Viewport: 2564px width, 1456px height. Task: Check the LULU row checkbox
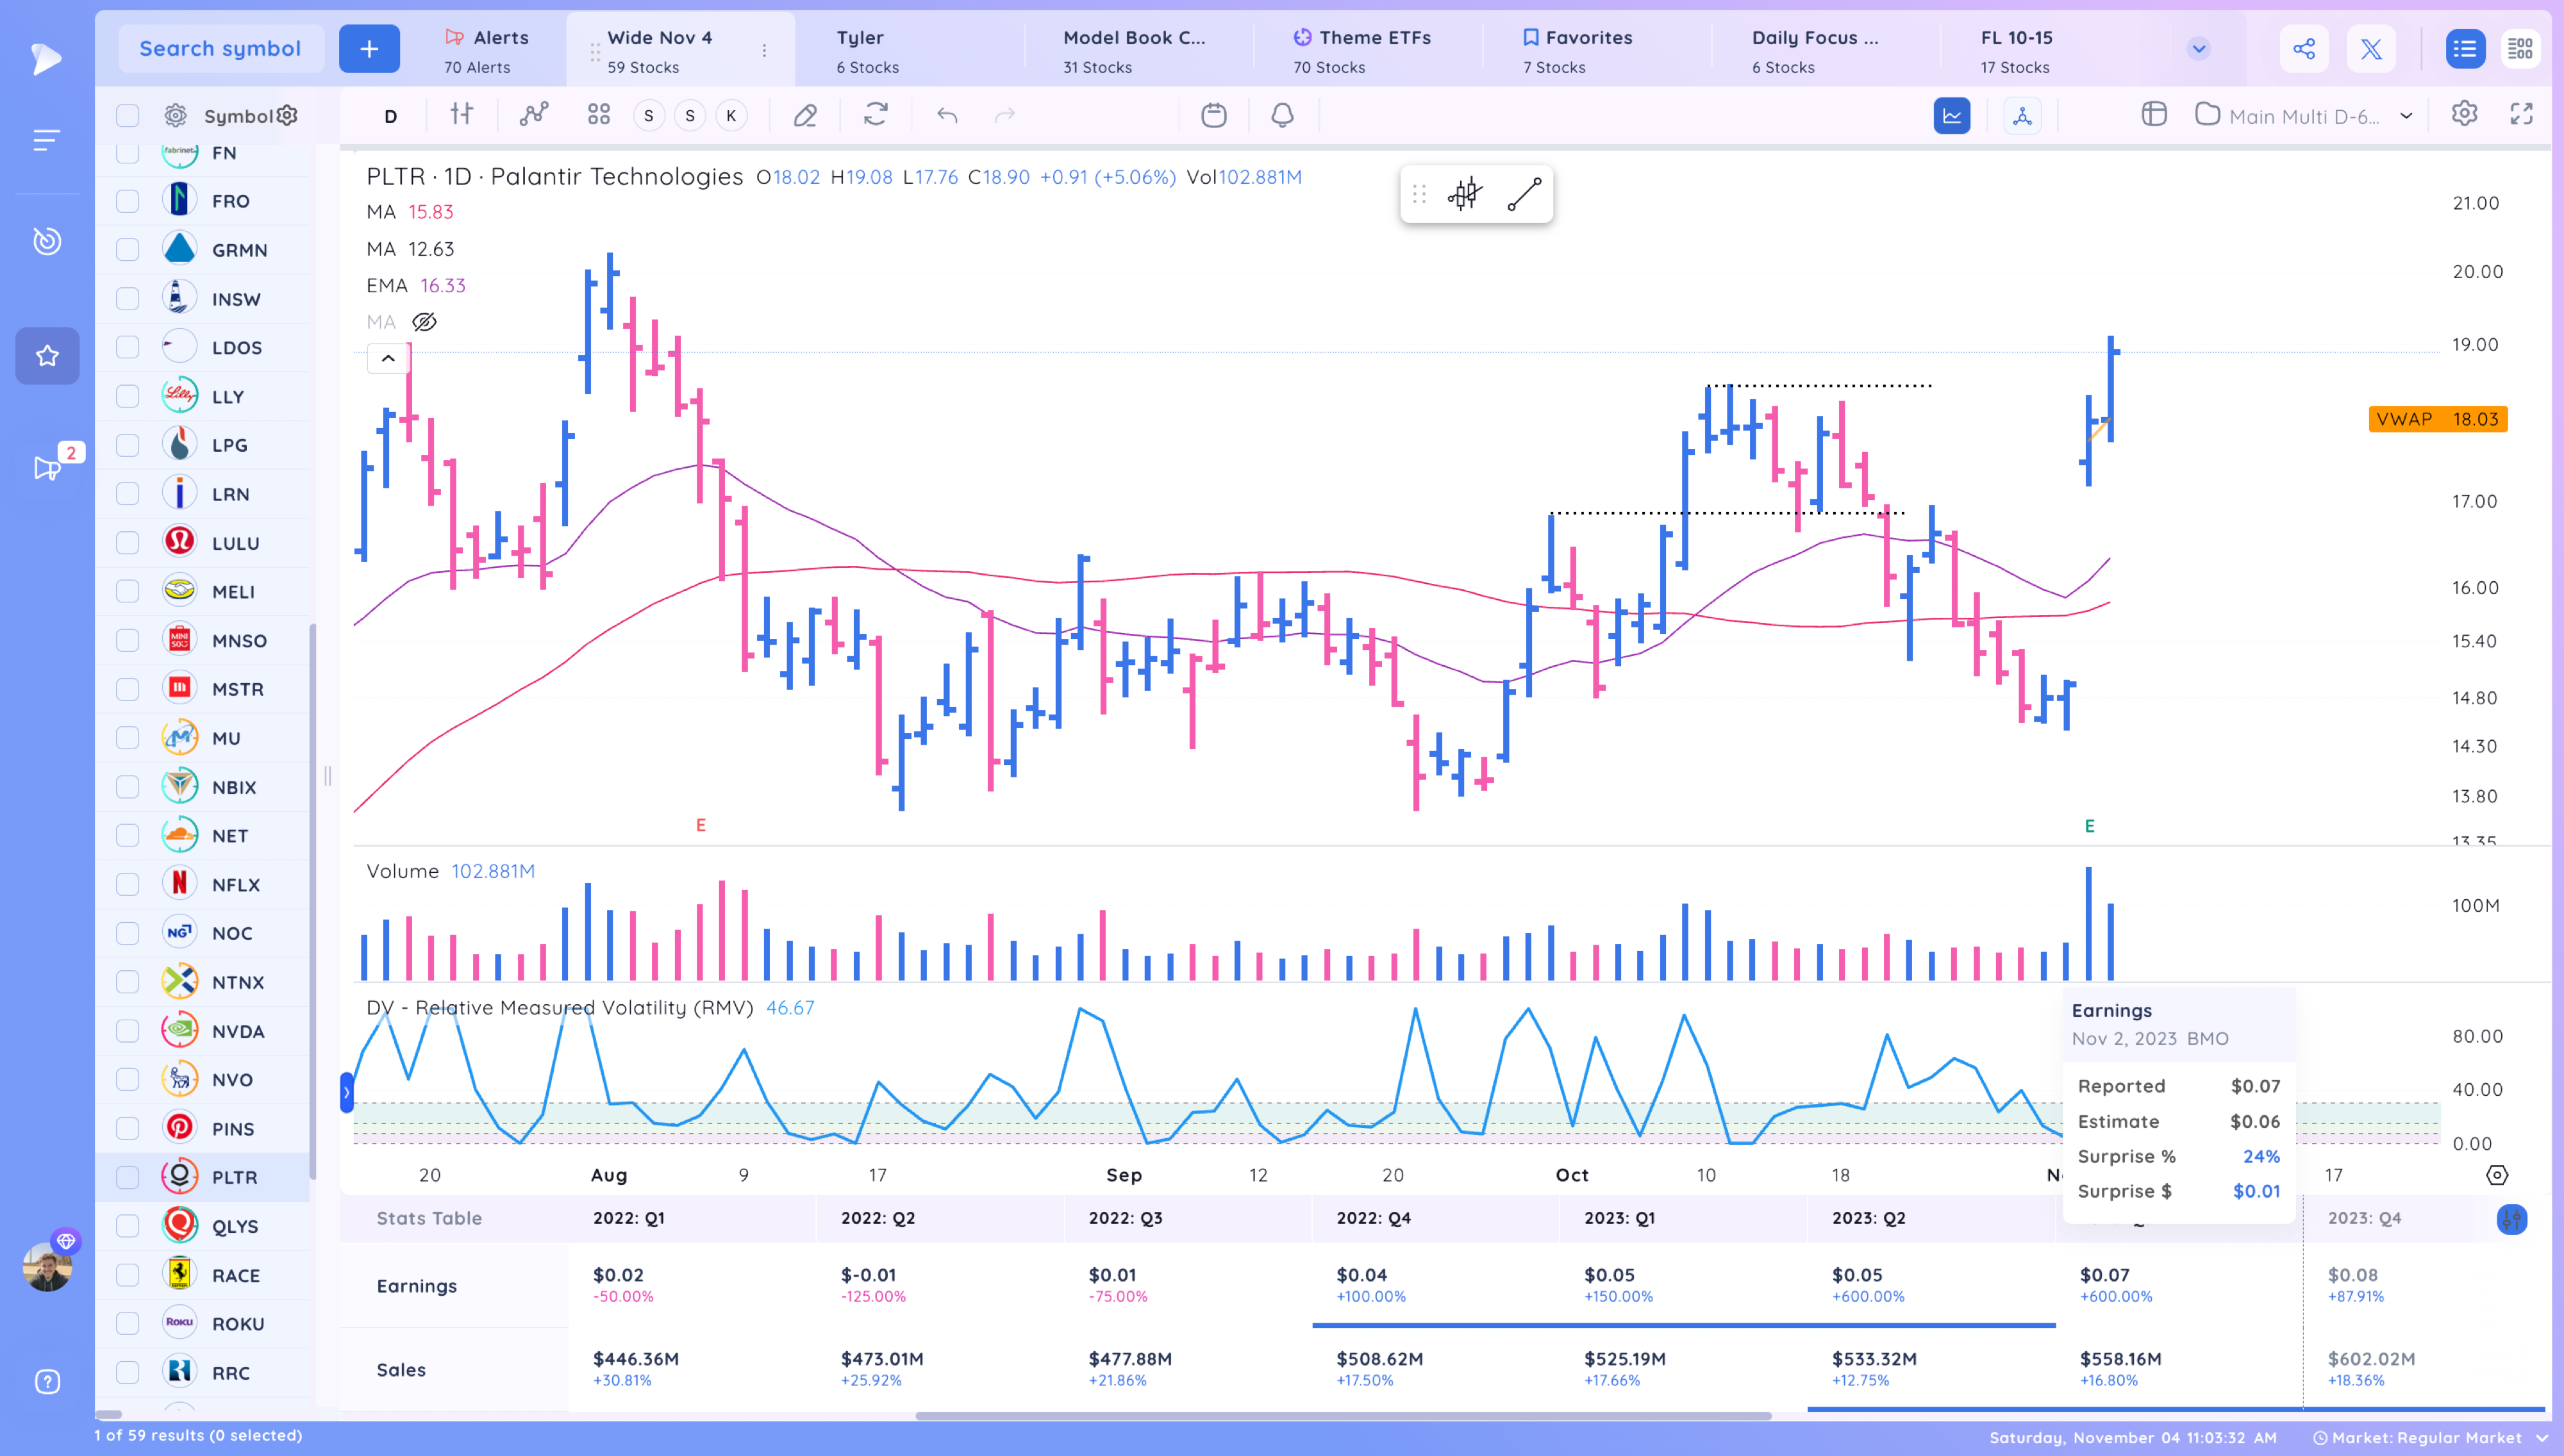(127, 543)
